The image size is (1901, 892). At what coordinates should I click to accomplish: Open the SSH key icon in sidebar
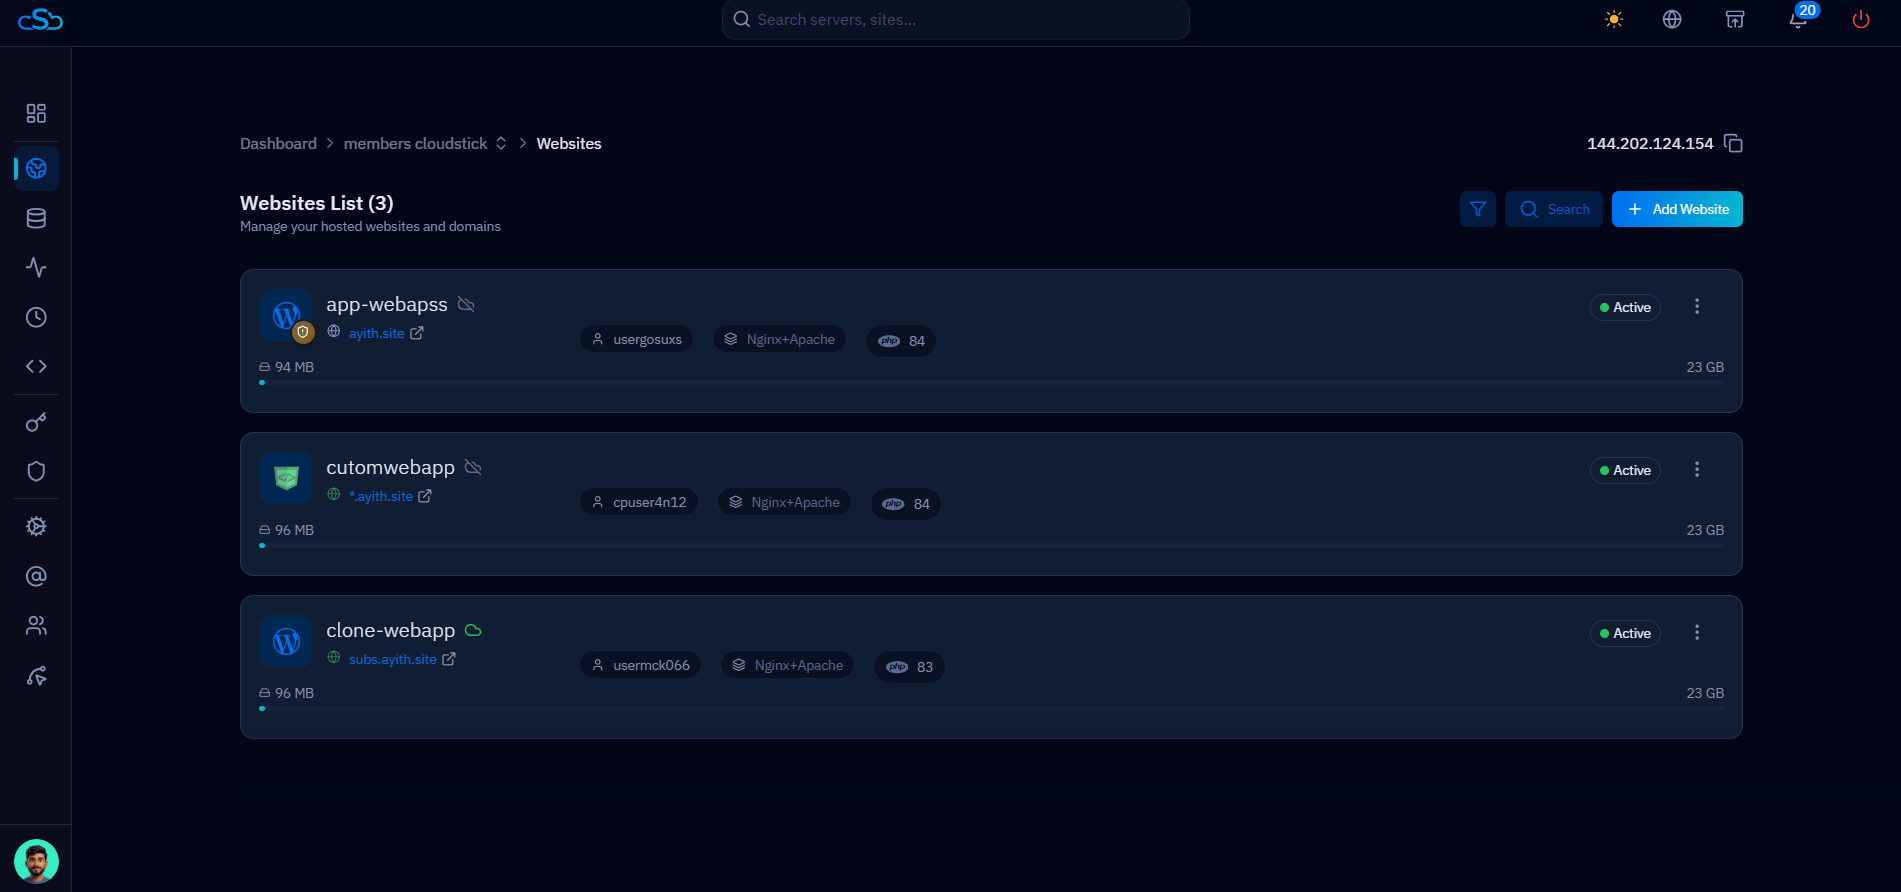coord(36,422)
